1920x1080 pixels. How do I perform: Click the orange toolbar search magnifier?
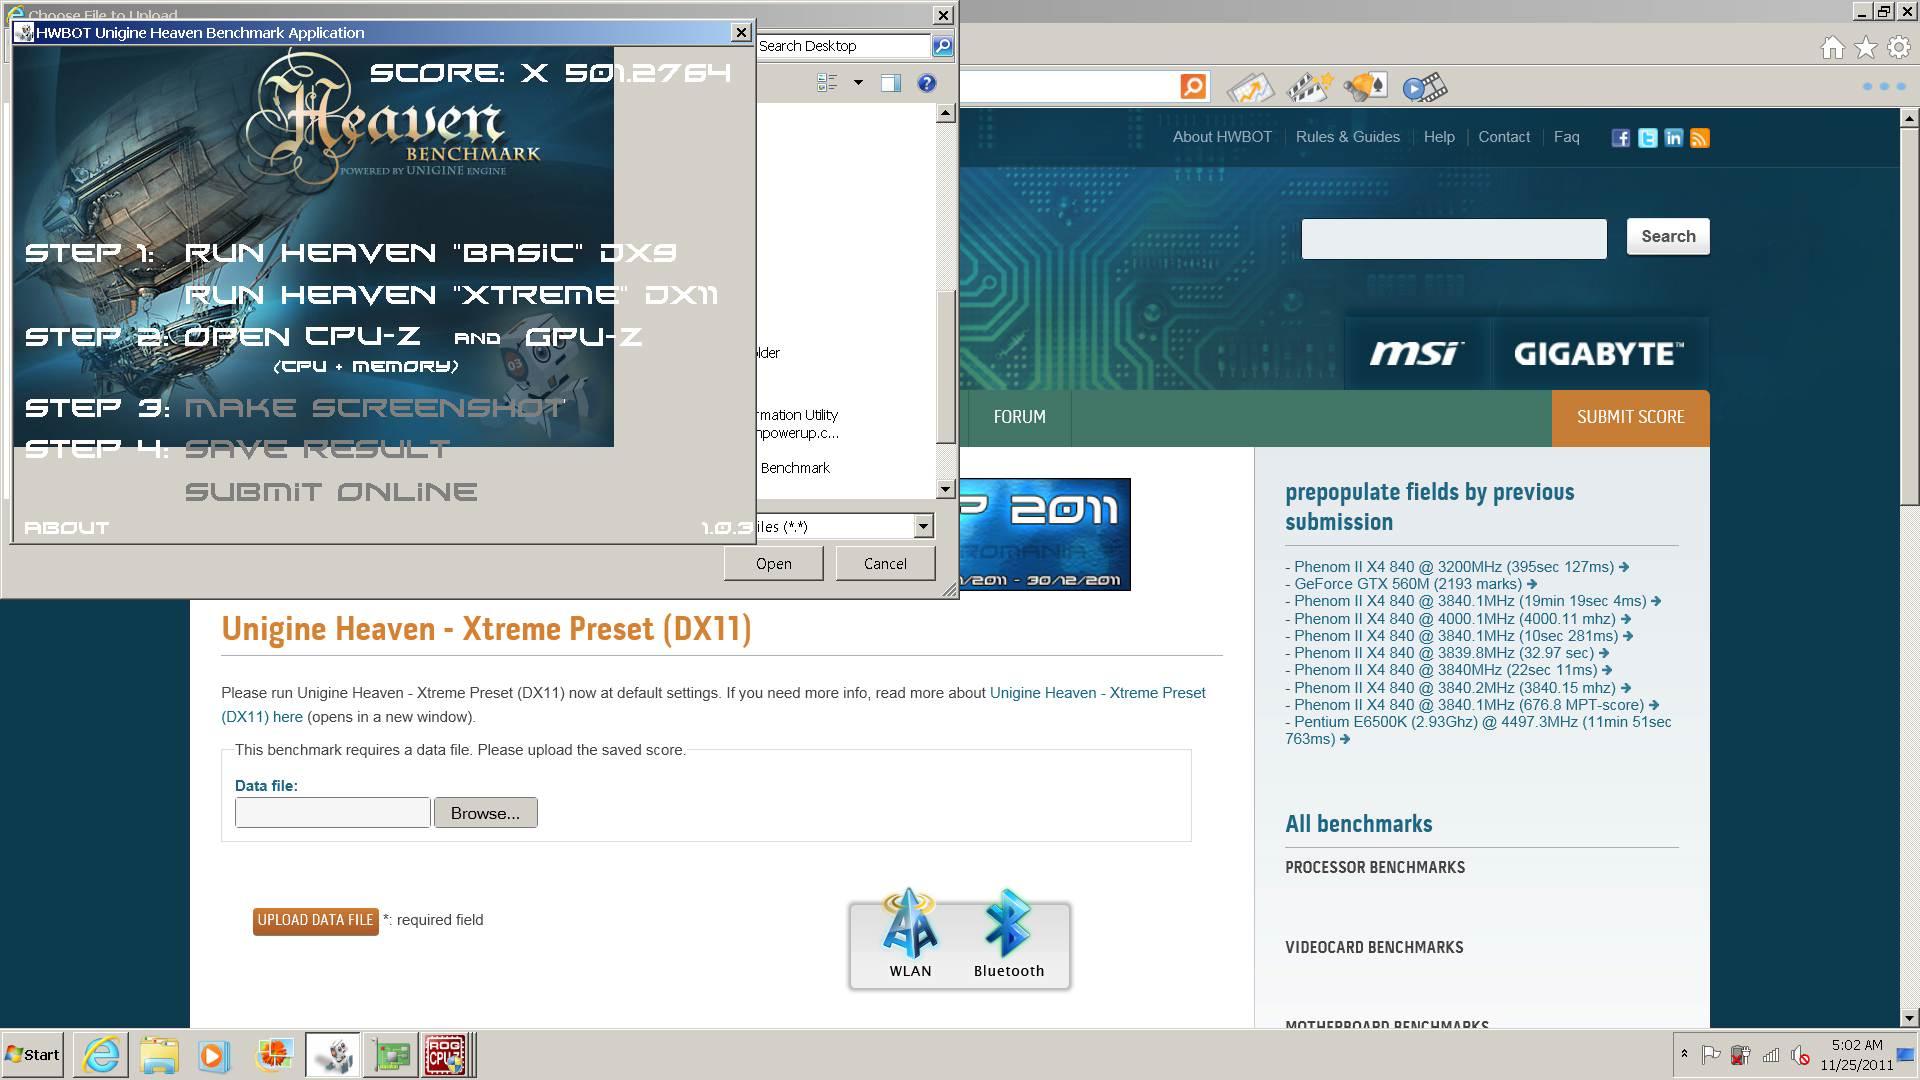pyautogui.click(x=1193, y=86)
